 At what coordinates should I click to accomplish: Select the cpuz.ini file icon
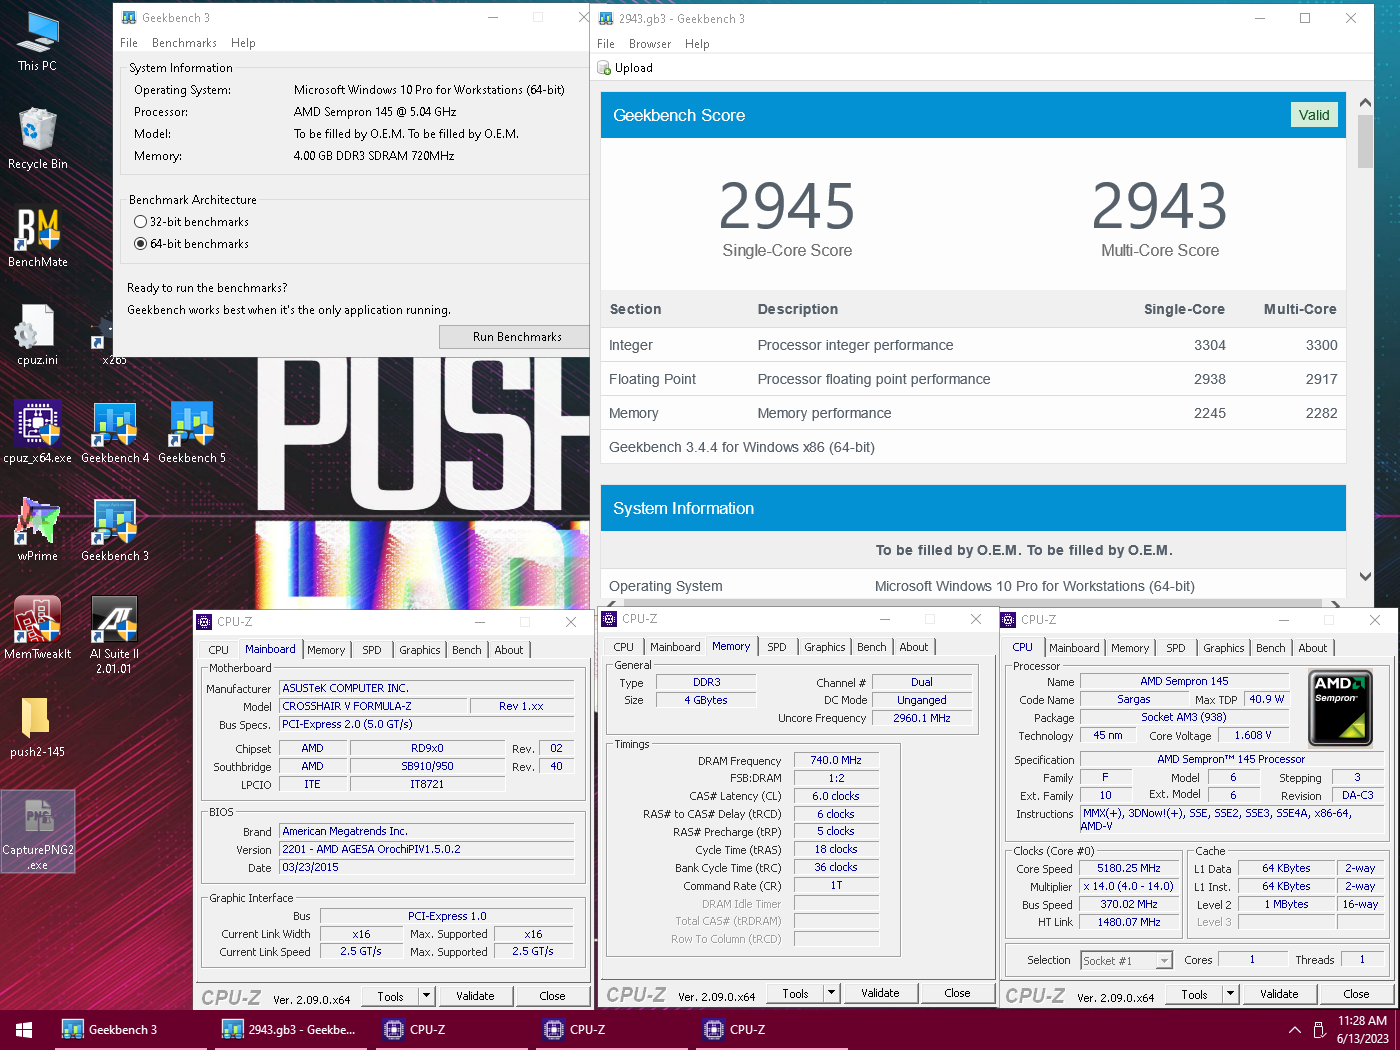[x=37, y=335]
